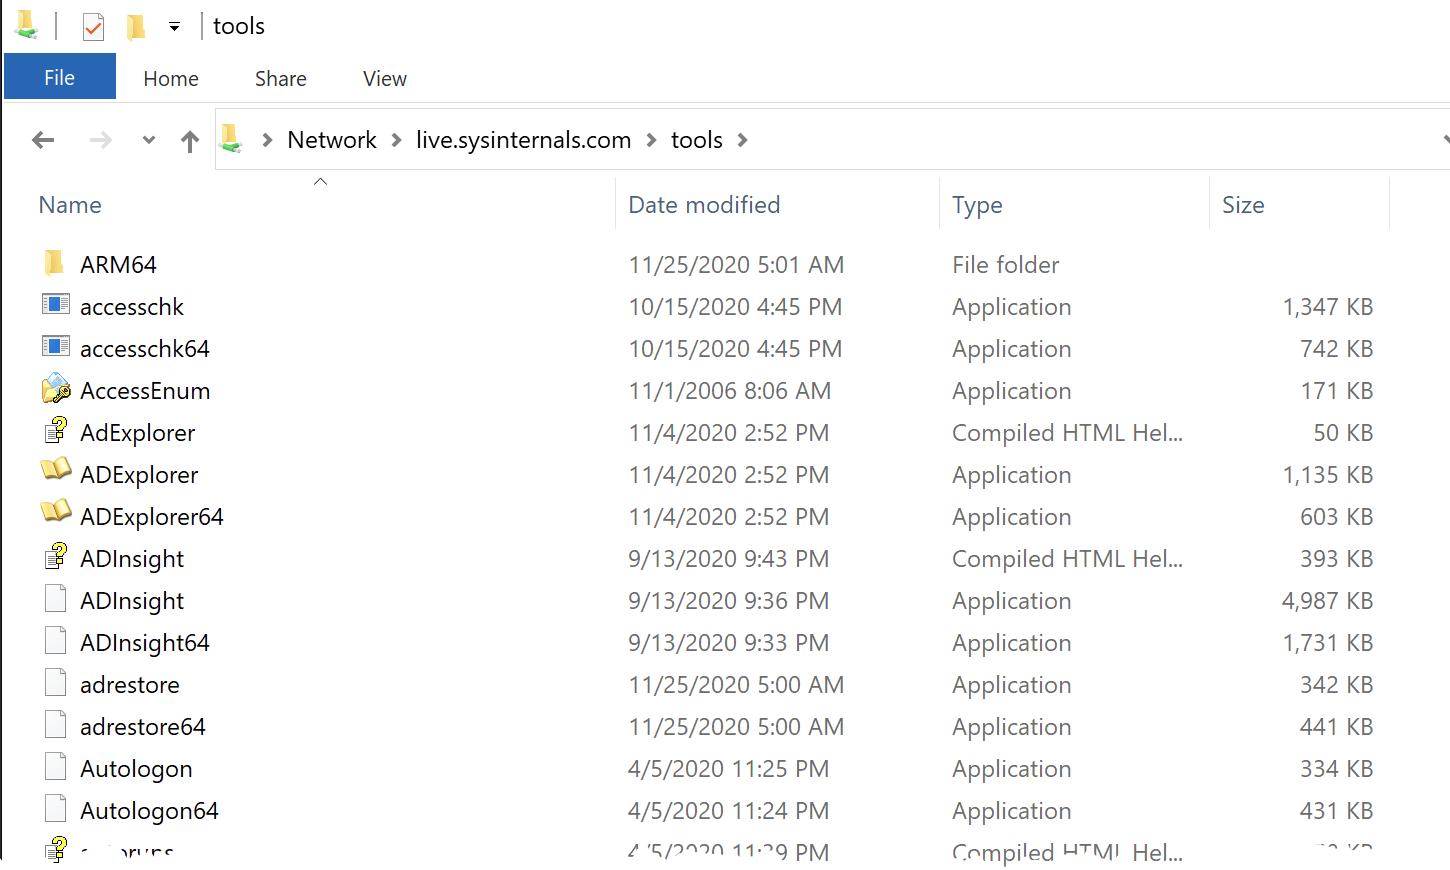Click the 4,987 KB size cell
Image resolution: width=1450 pixels, height=870 pixels.
point(1327,601)
